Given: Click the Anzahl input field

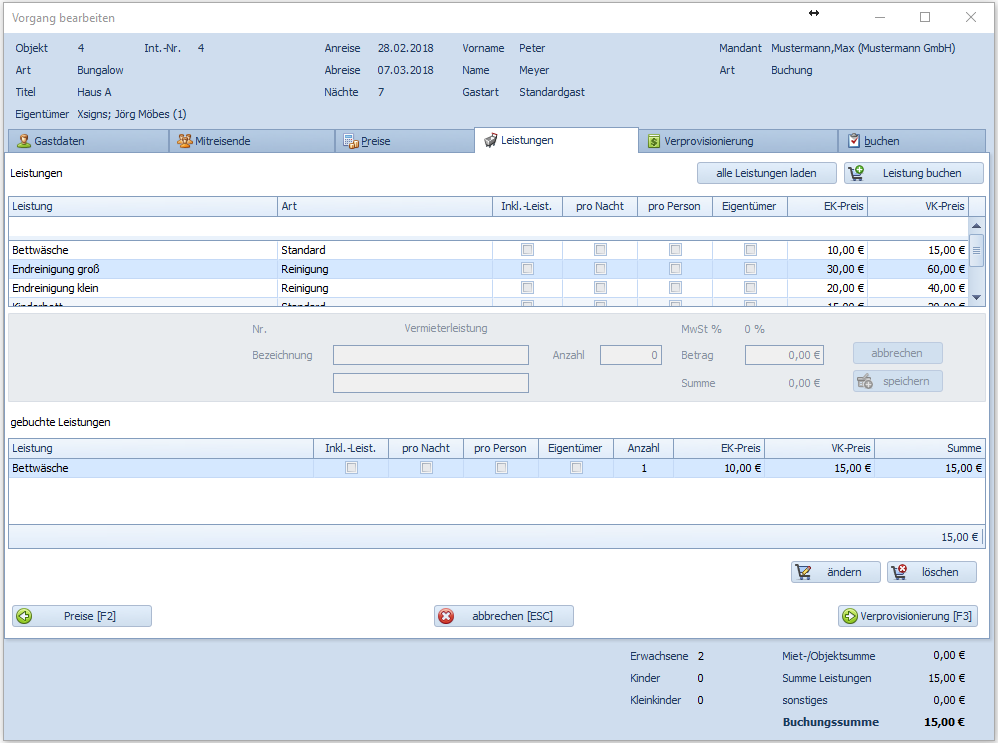Looking at the screenshot, I should click(x=631, y=355).
